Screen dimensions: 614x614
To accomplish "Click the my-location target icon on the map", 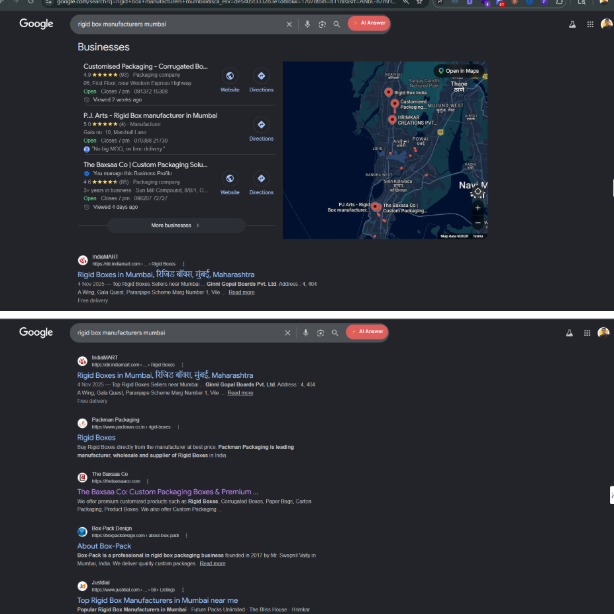I will coord(478,191).
